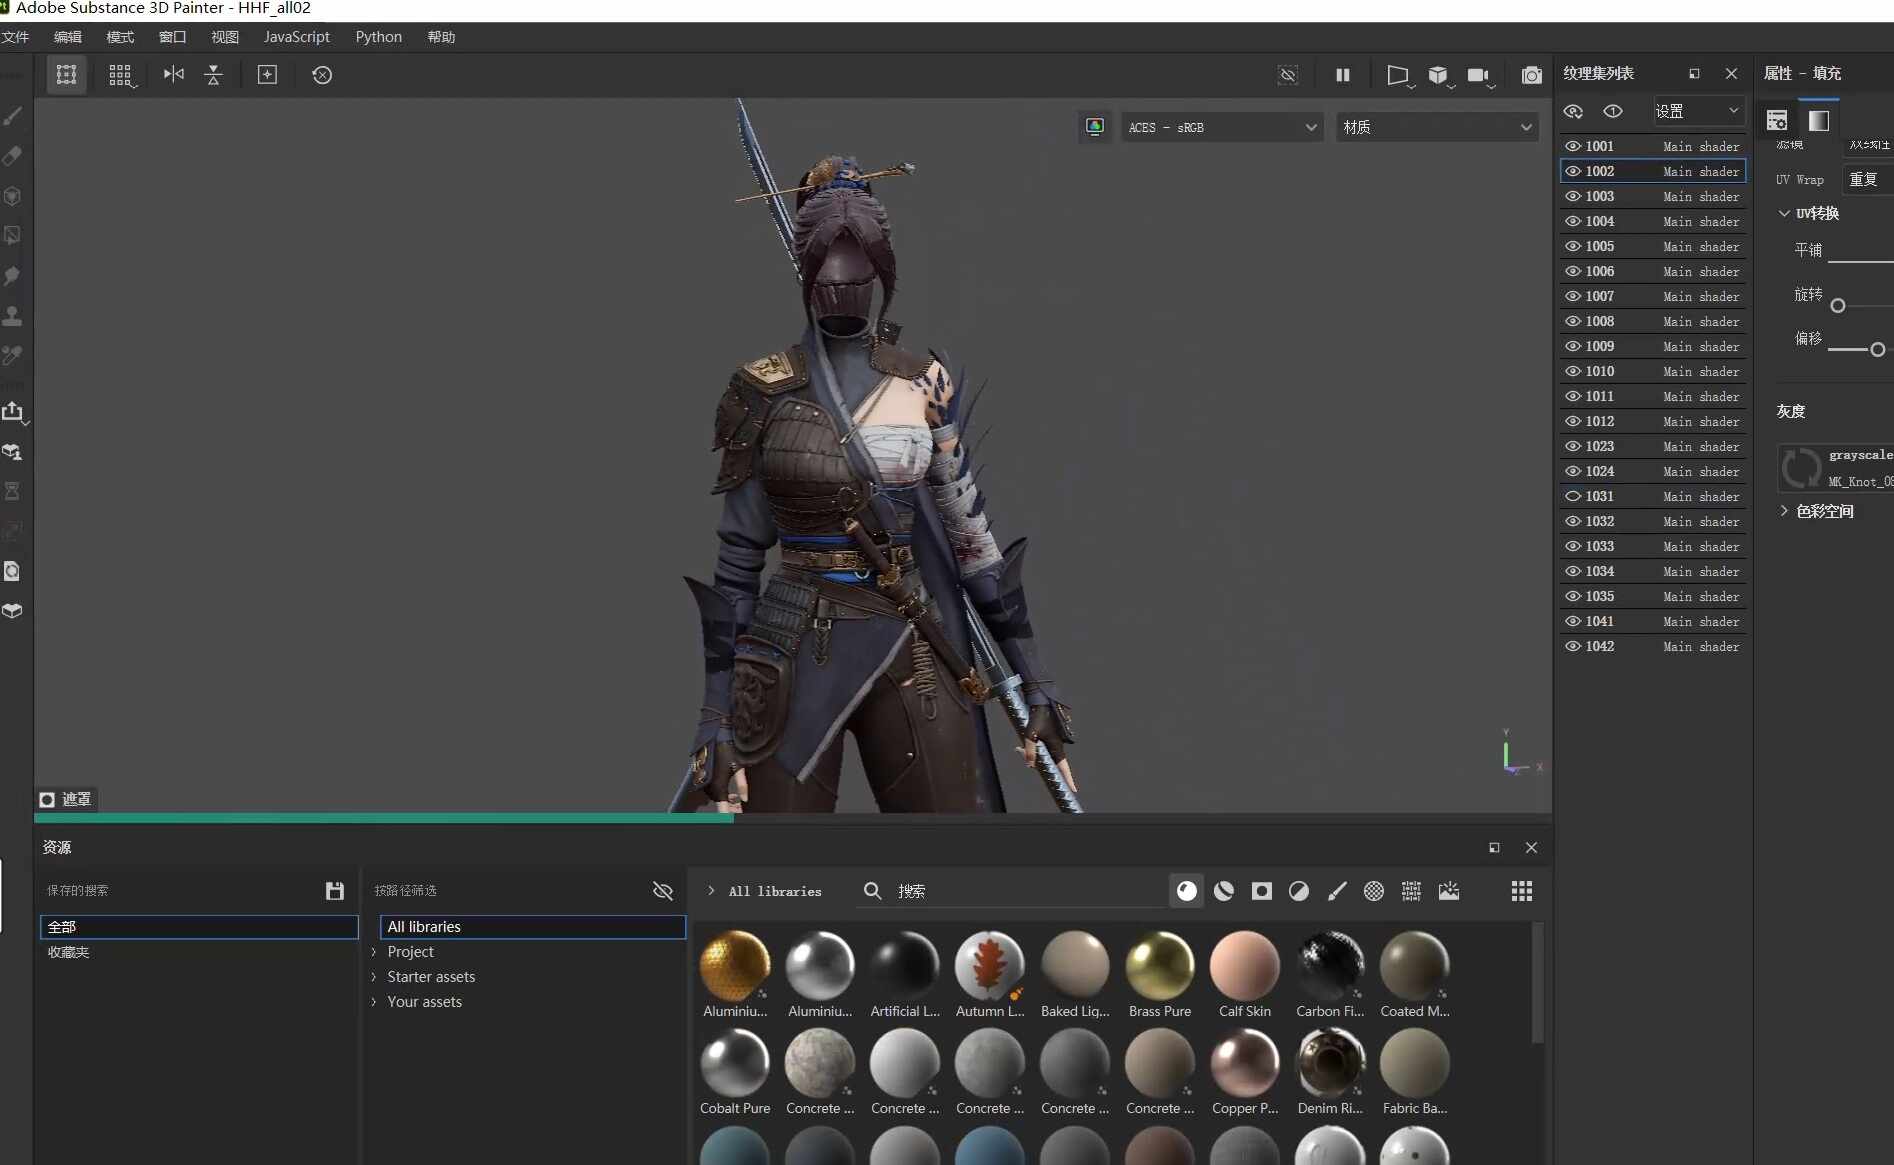Show hidden texture set 1031
Screen dimensions: 1894x1165
coord(1573,496)
